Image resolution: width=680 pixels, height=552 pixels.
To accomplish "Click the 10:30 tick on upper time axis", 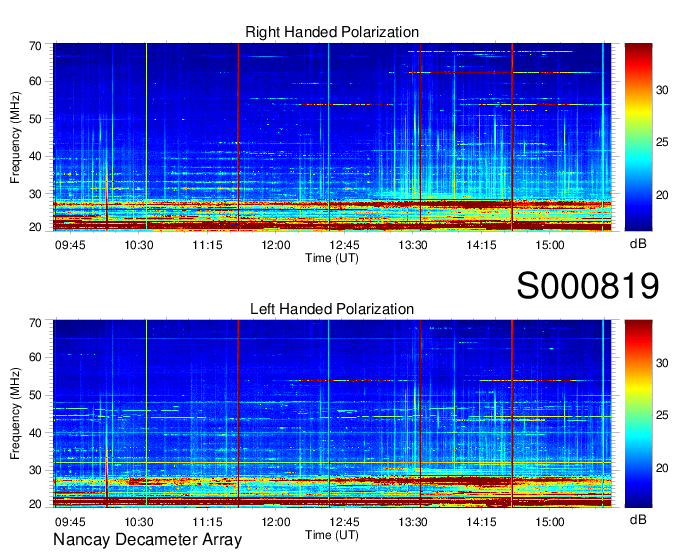I will coord(139,245).
